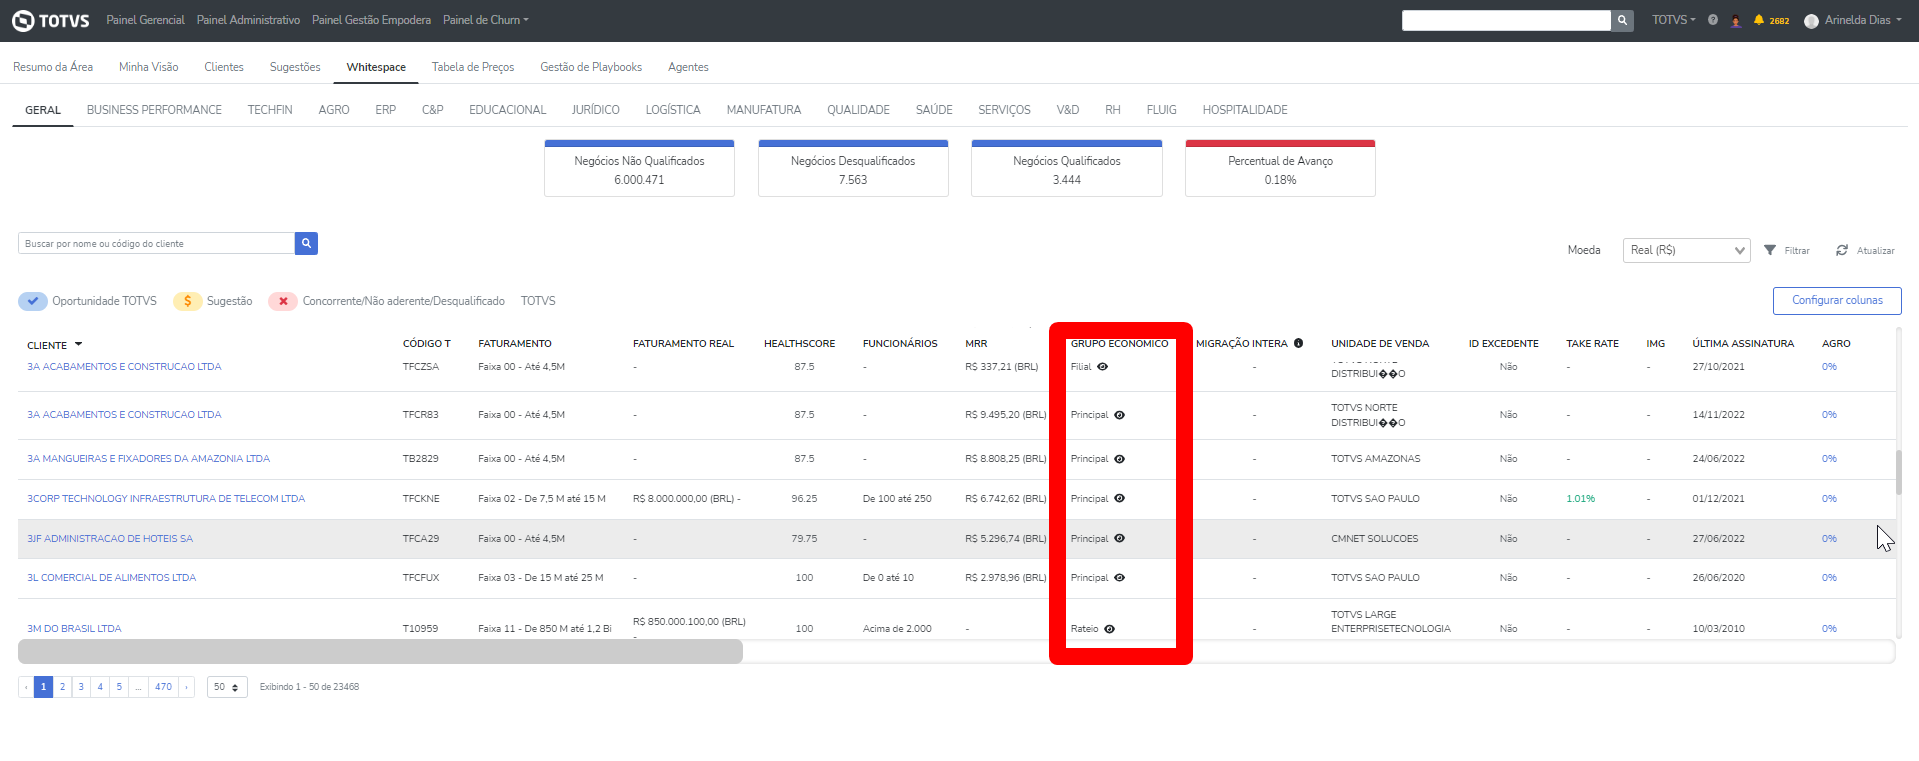This screenshot has width=1919, height=761.
Task: Open the Arinelda Dias user menu
Action: [1853, 20]
